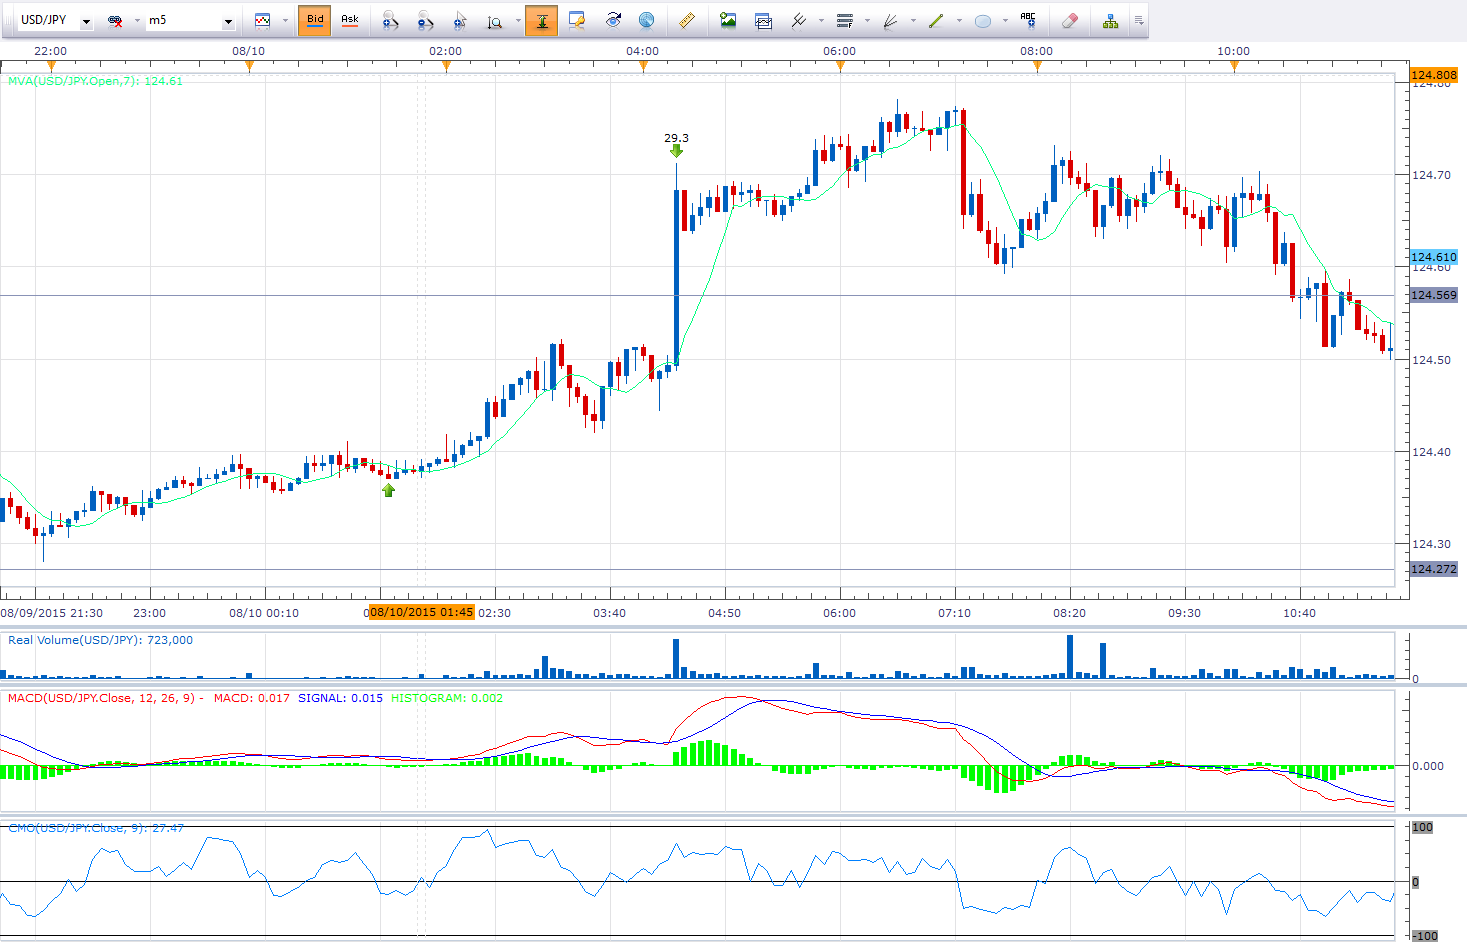Toggle the highlighted vertical auto-scale button
The height and width of the screenshot is (942, 1467).
541,20
